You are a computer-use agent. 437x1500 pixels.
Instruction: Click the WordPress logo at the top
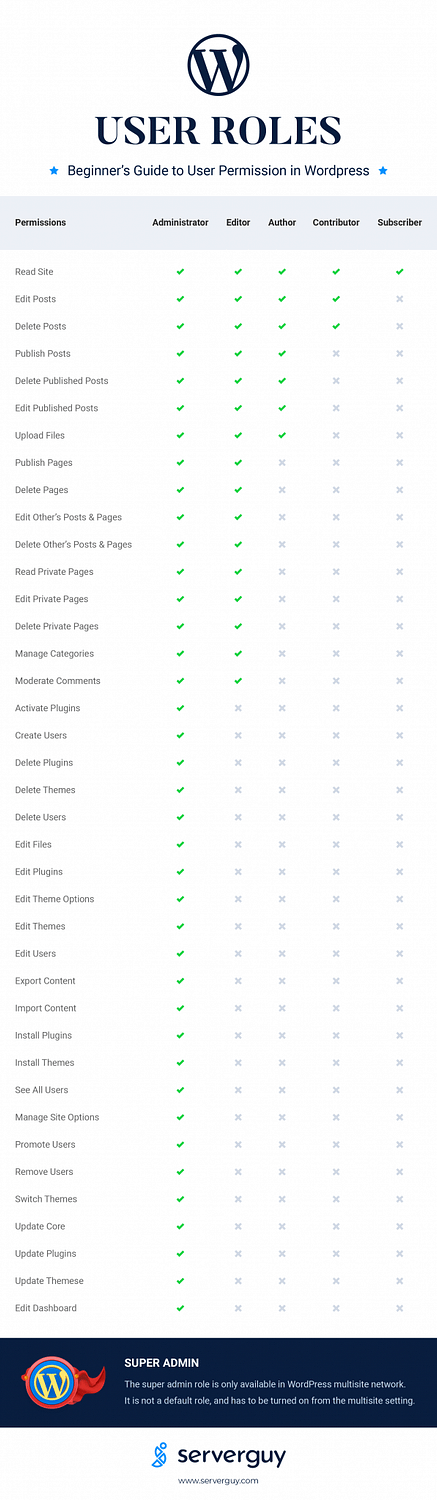click(218, 65)
